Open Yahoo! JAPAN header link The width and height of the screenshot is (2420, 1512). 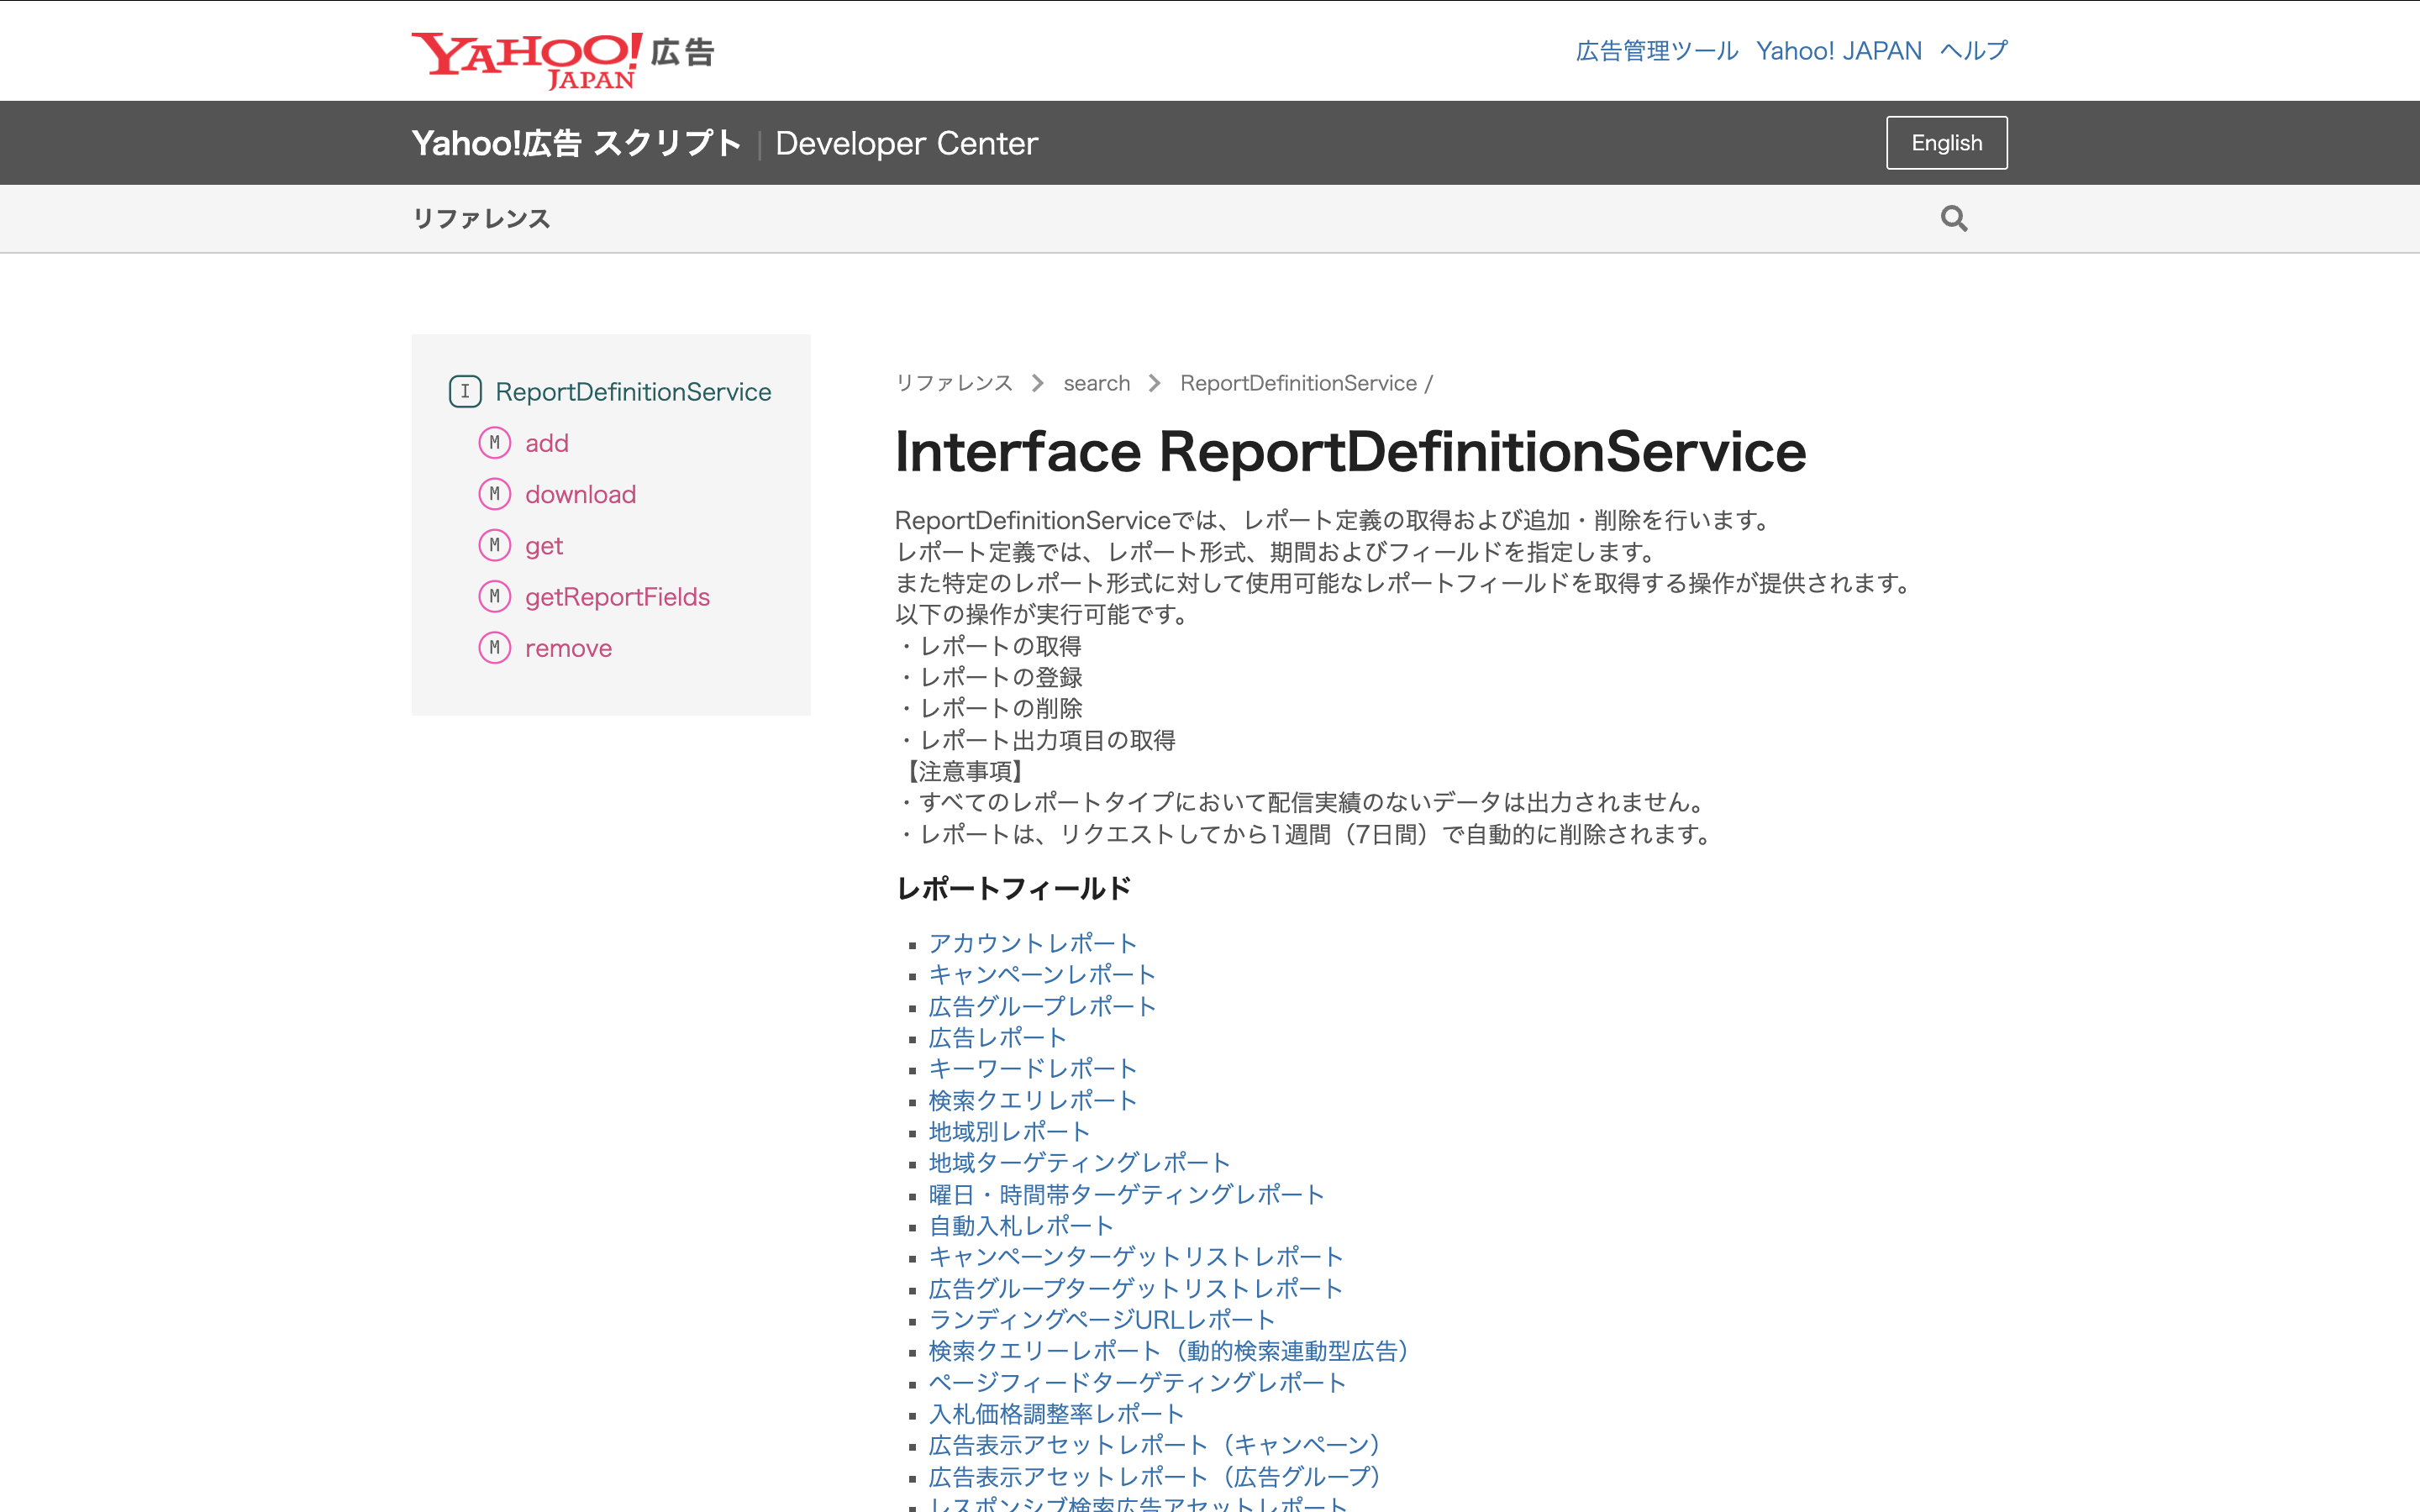1839,51
